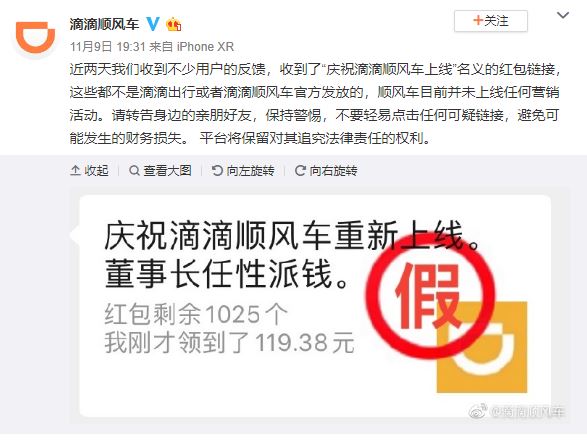Click the rotate-right arrow icon

click(x=300, y=171)
